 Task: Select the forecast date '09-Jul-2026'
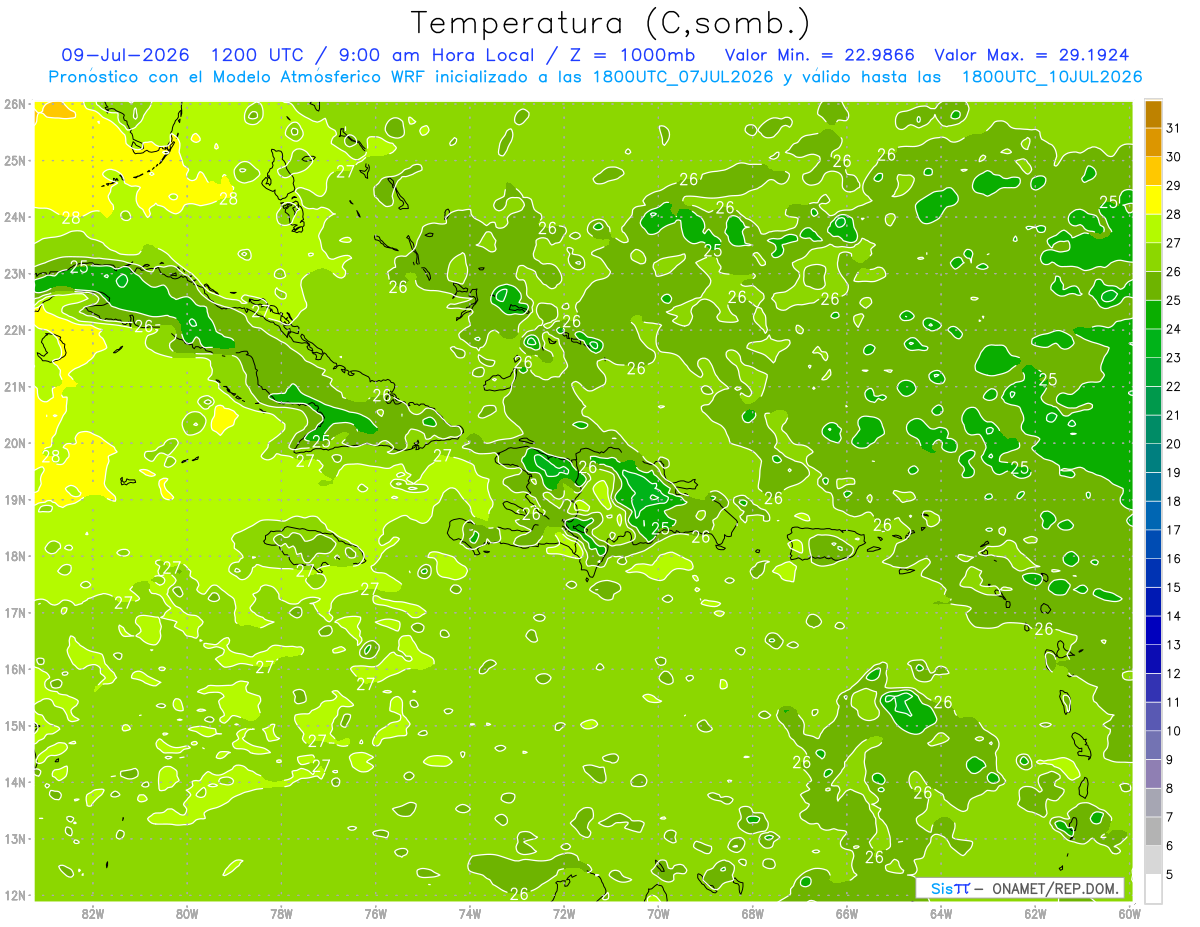pos(125,55)
